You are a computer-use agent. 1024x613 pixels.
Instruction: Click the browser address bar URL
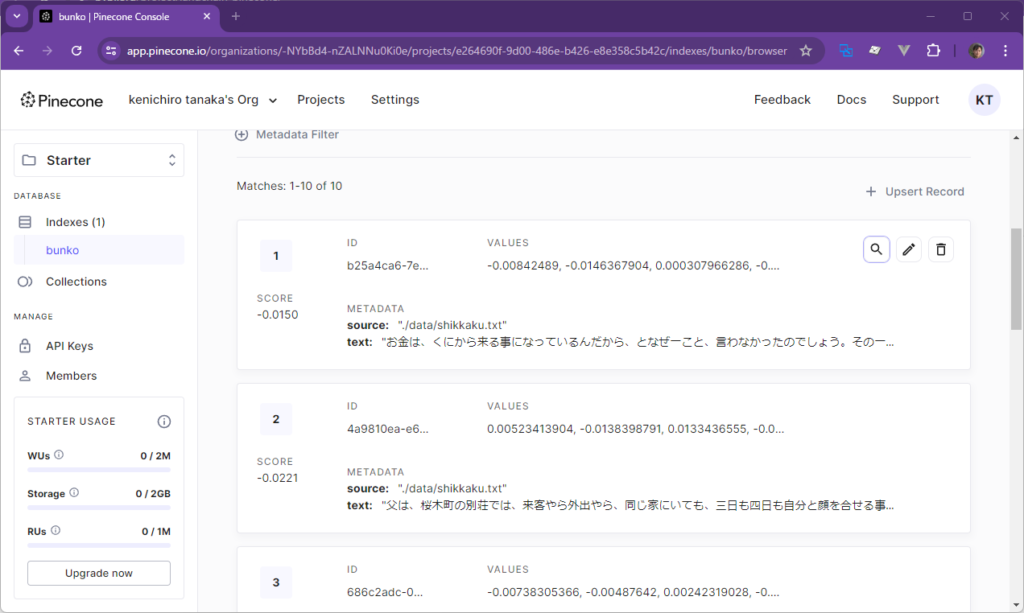(456, 51)
